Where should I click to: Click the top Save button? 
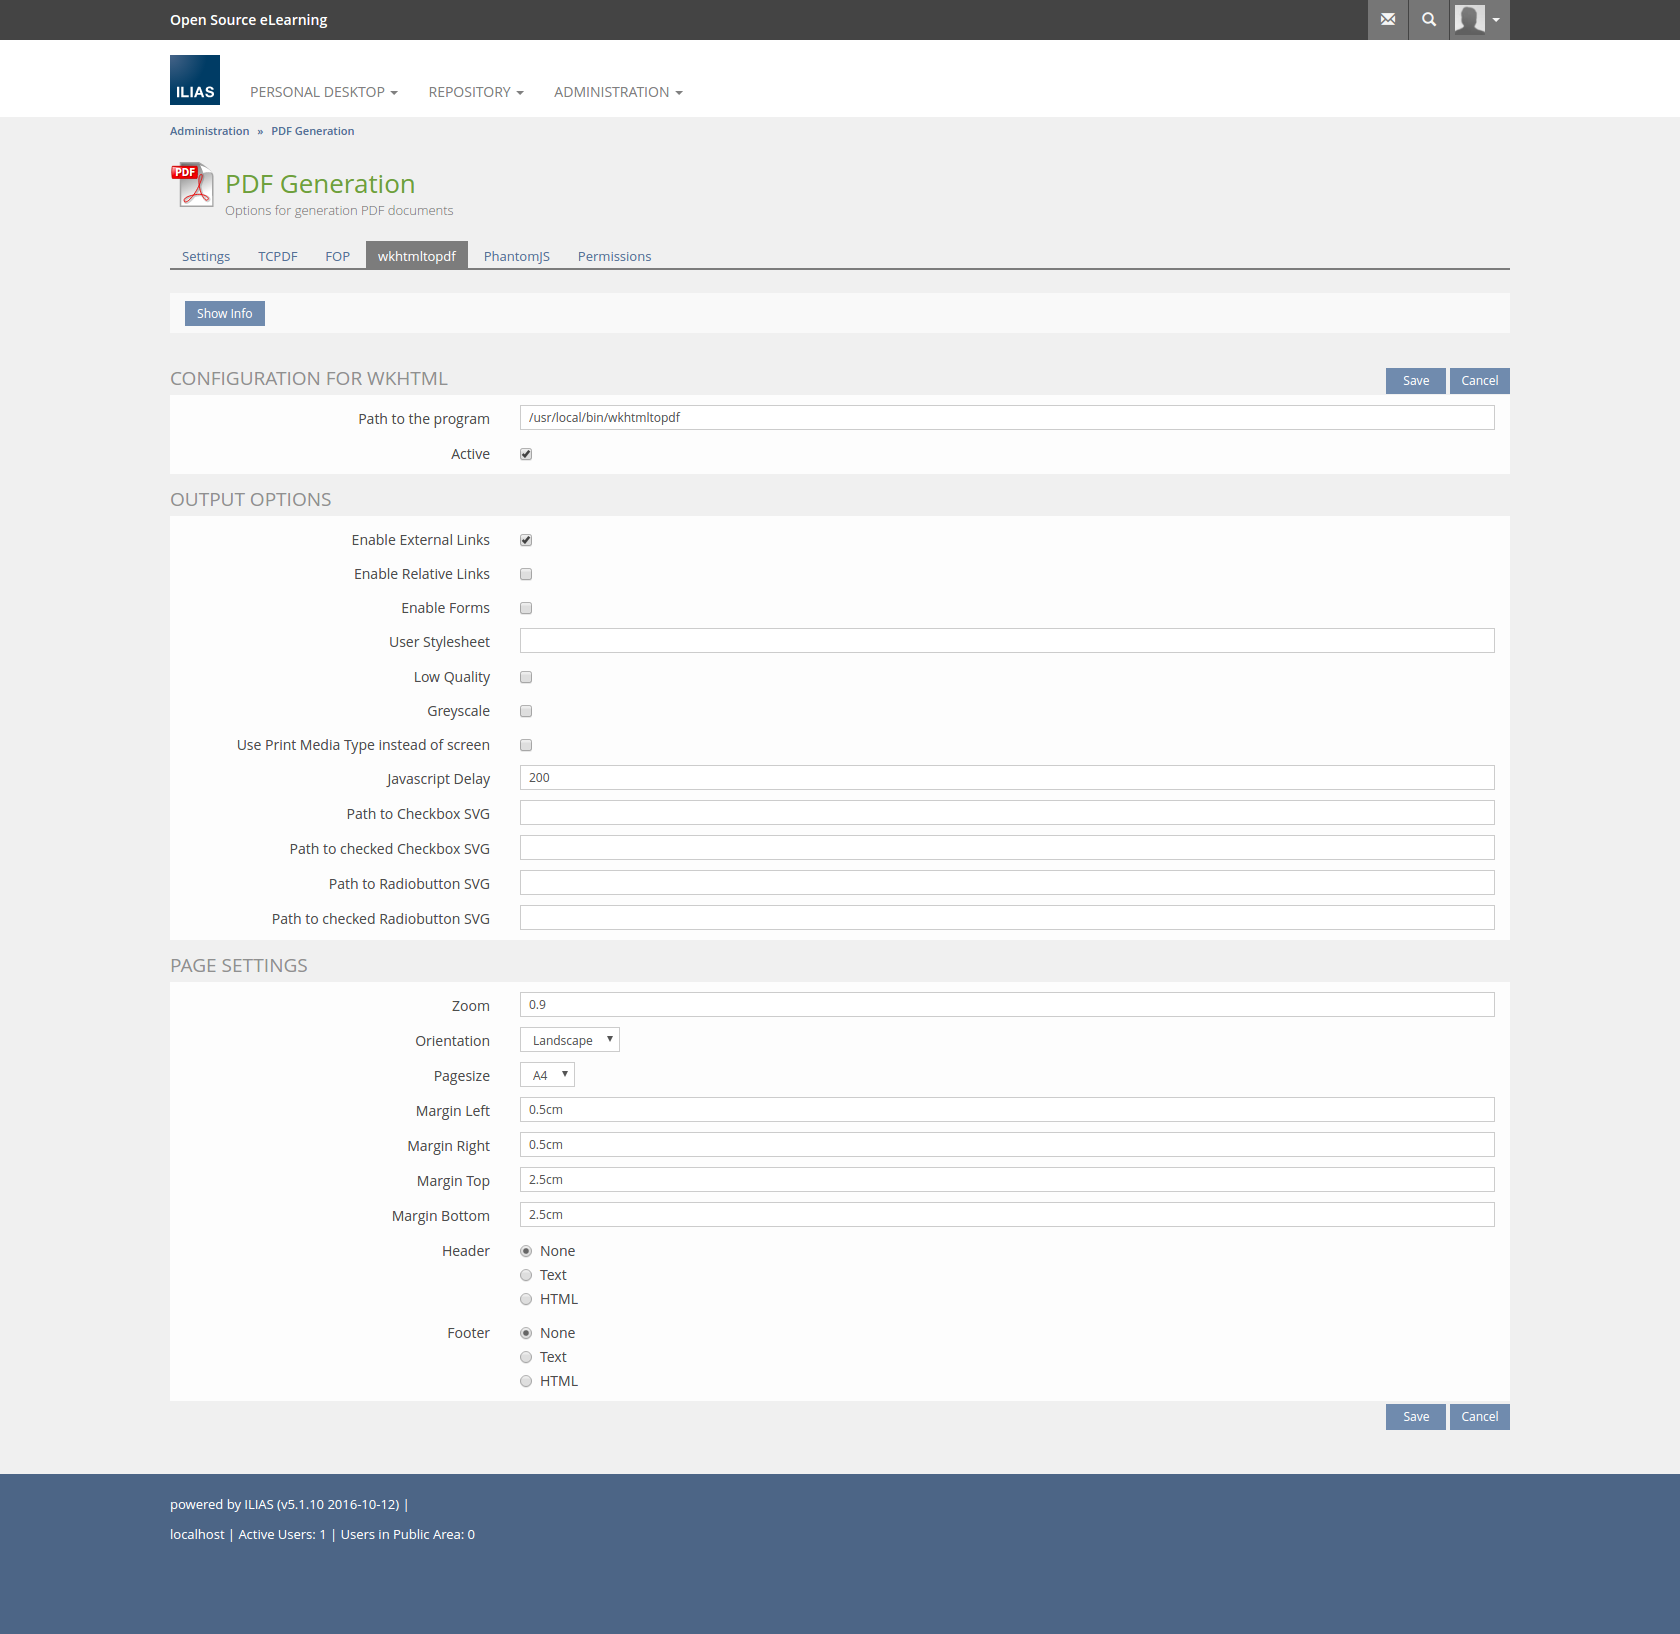point(1415,381)
